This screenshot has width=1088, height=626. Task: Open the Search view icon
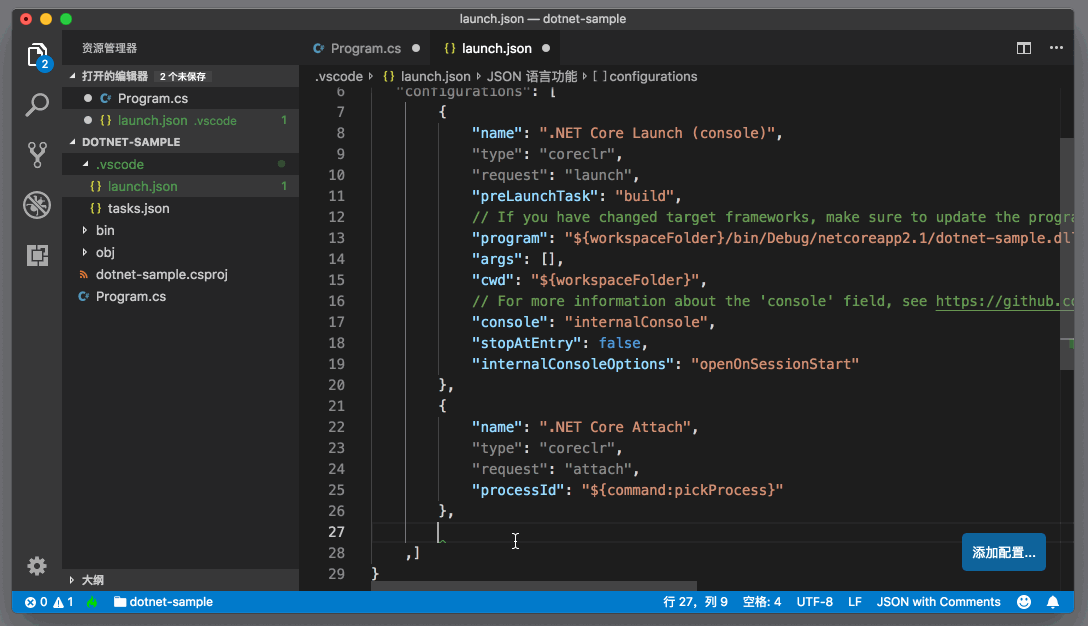(x=37, y=105)
